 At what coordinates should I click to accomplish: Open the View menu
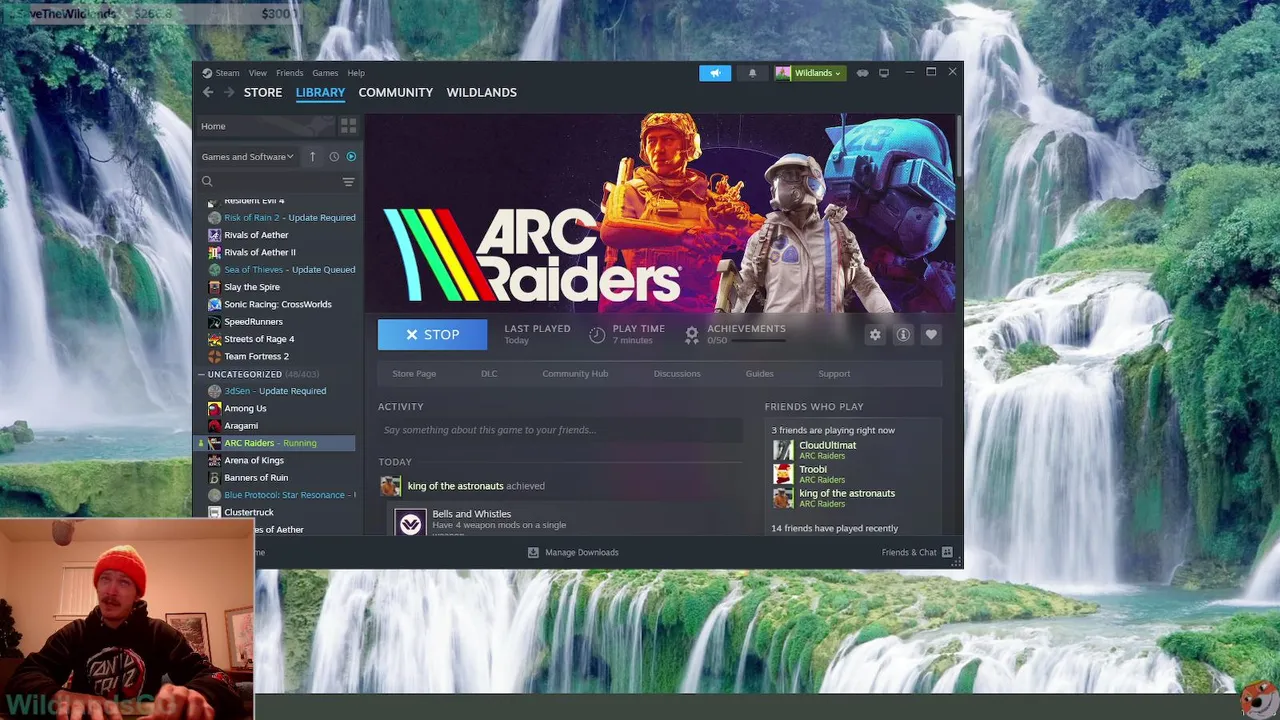258,73
